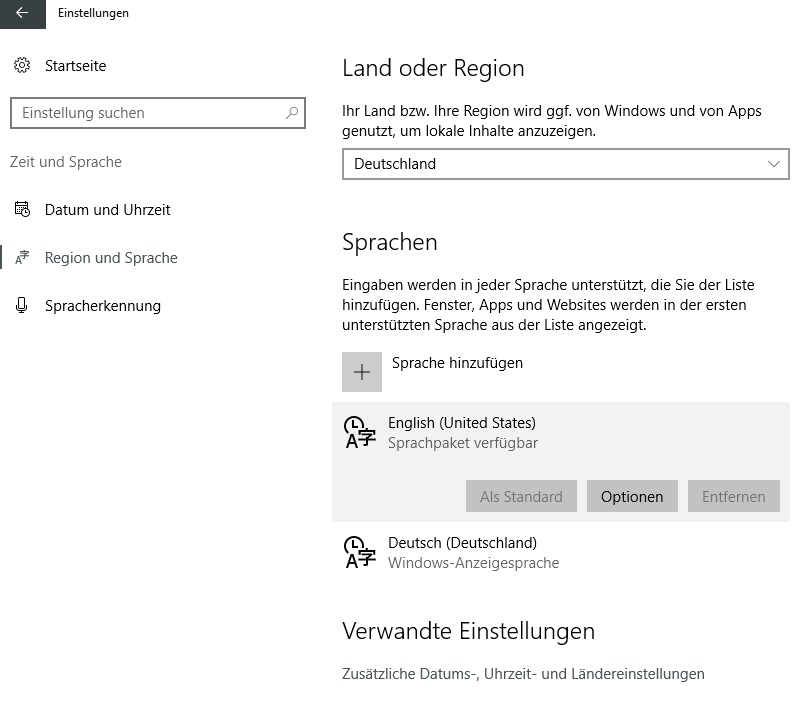Focus the Einstellung suchen search field
The width and height of the screenshot is (803, 719).
(158, 113)
